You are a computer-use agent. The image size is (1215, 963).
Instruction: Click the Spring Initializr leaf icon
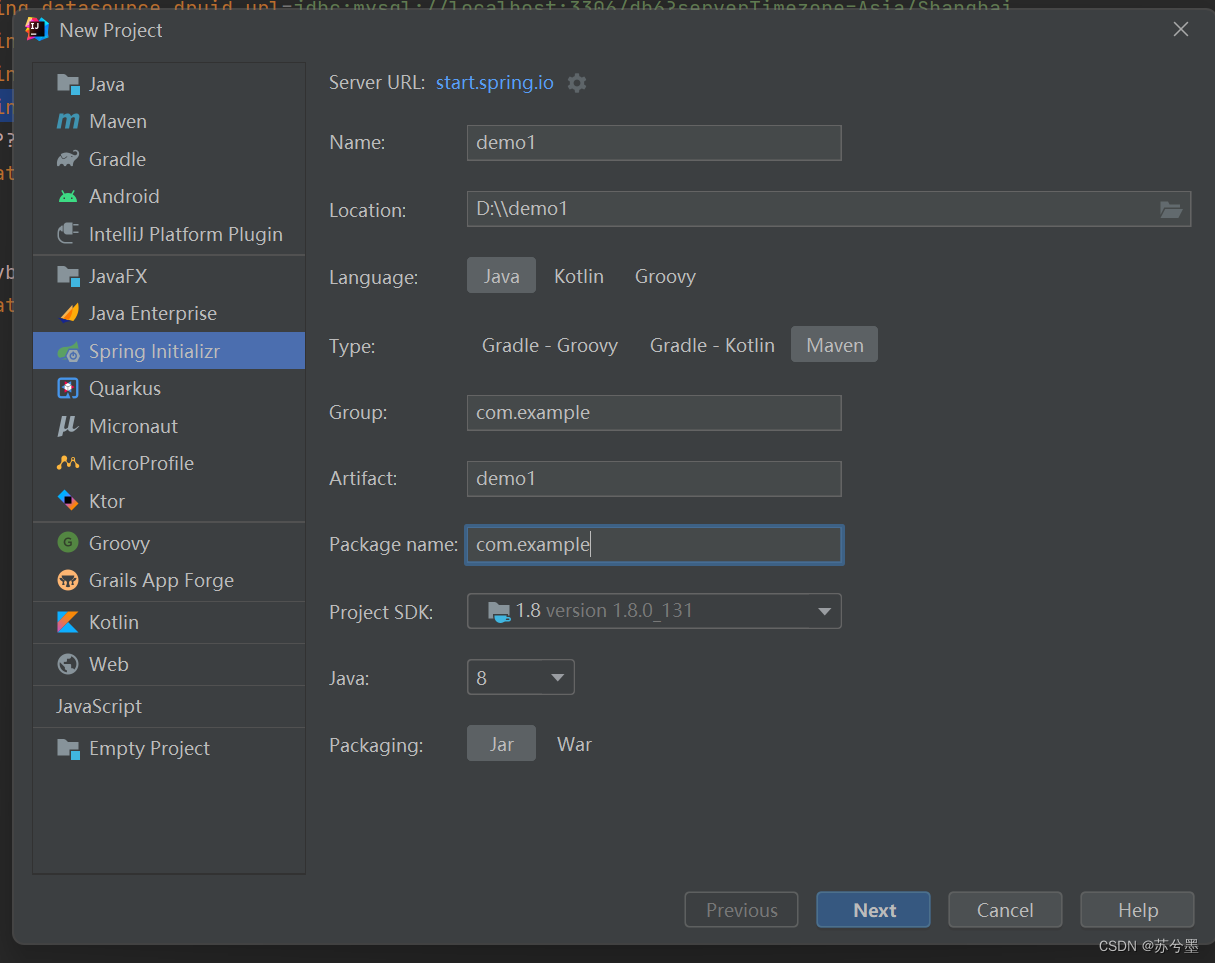(68, 351)
